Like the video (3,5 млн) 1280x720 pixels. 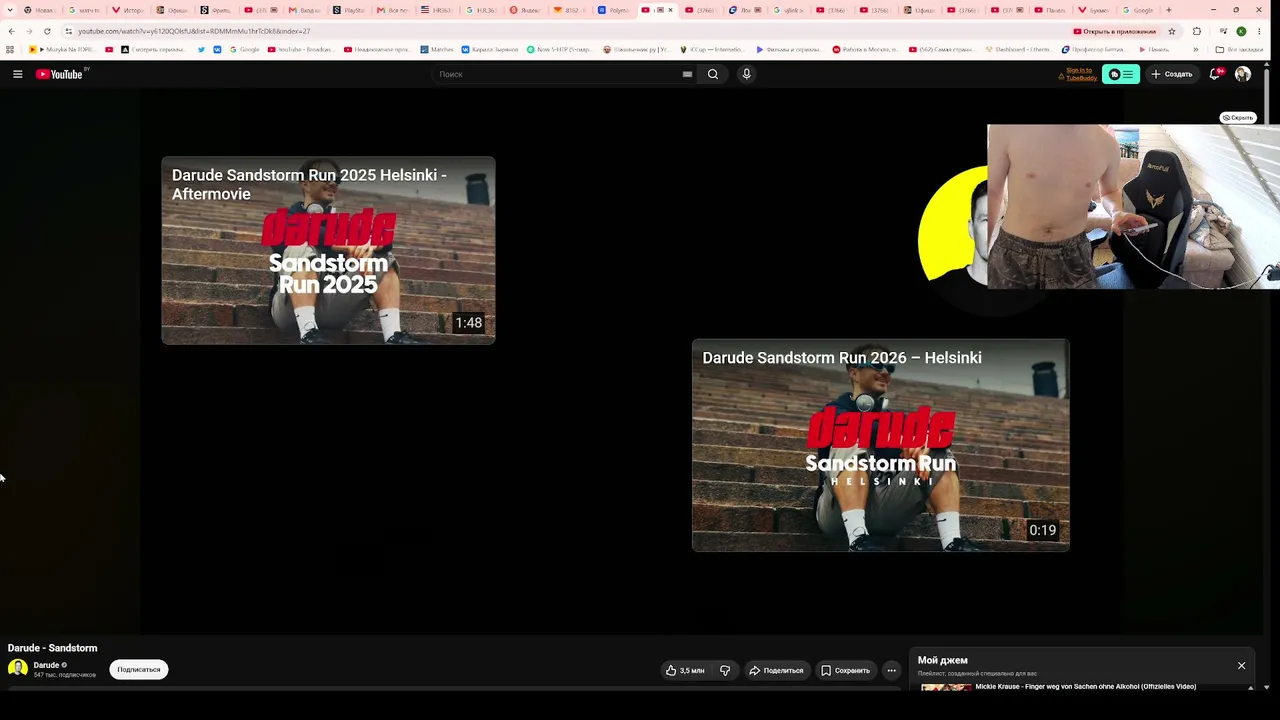tap(685, 670)
